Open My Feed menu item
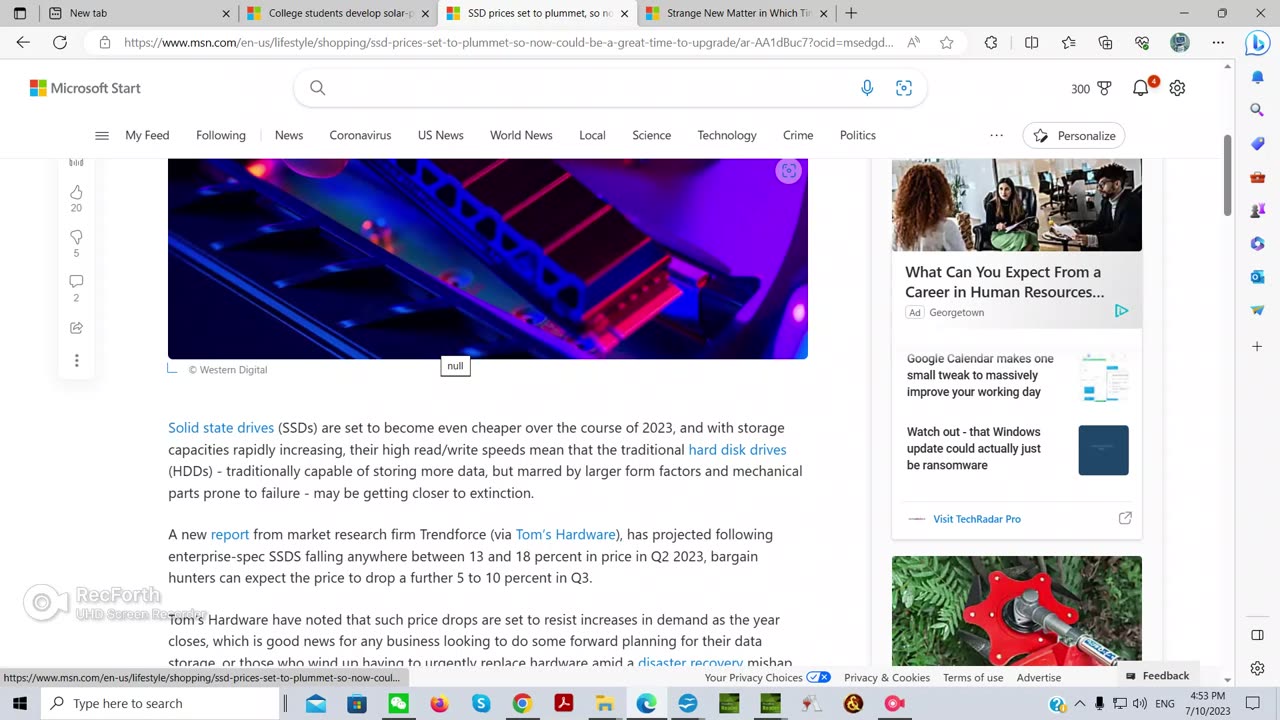This screenshot has width=1280, height=720. [x=147, y=135]
